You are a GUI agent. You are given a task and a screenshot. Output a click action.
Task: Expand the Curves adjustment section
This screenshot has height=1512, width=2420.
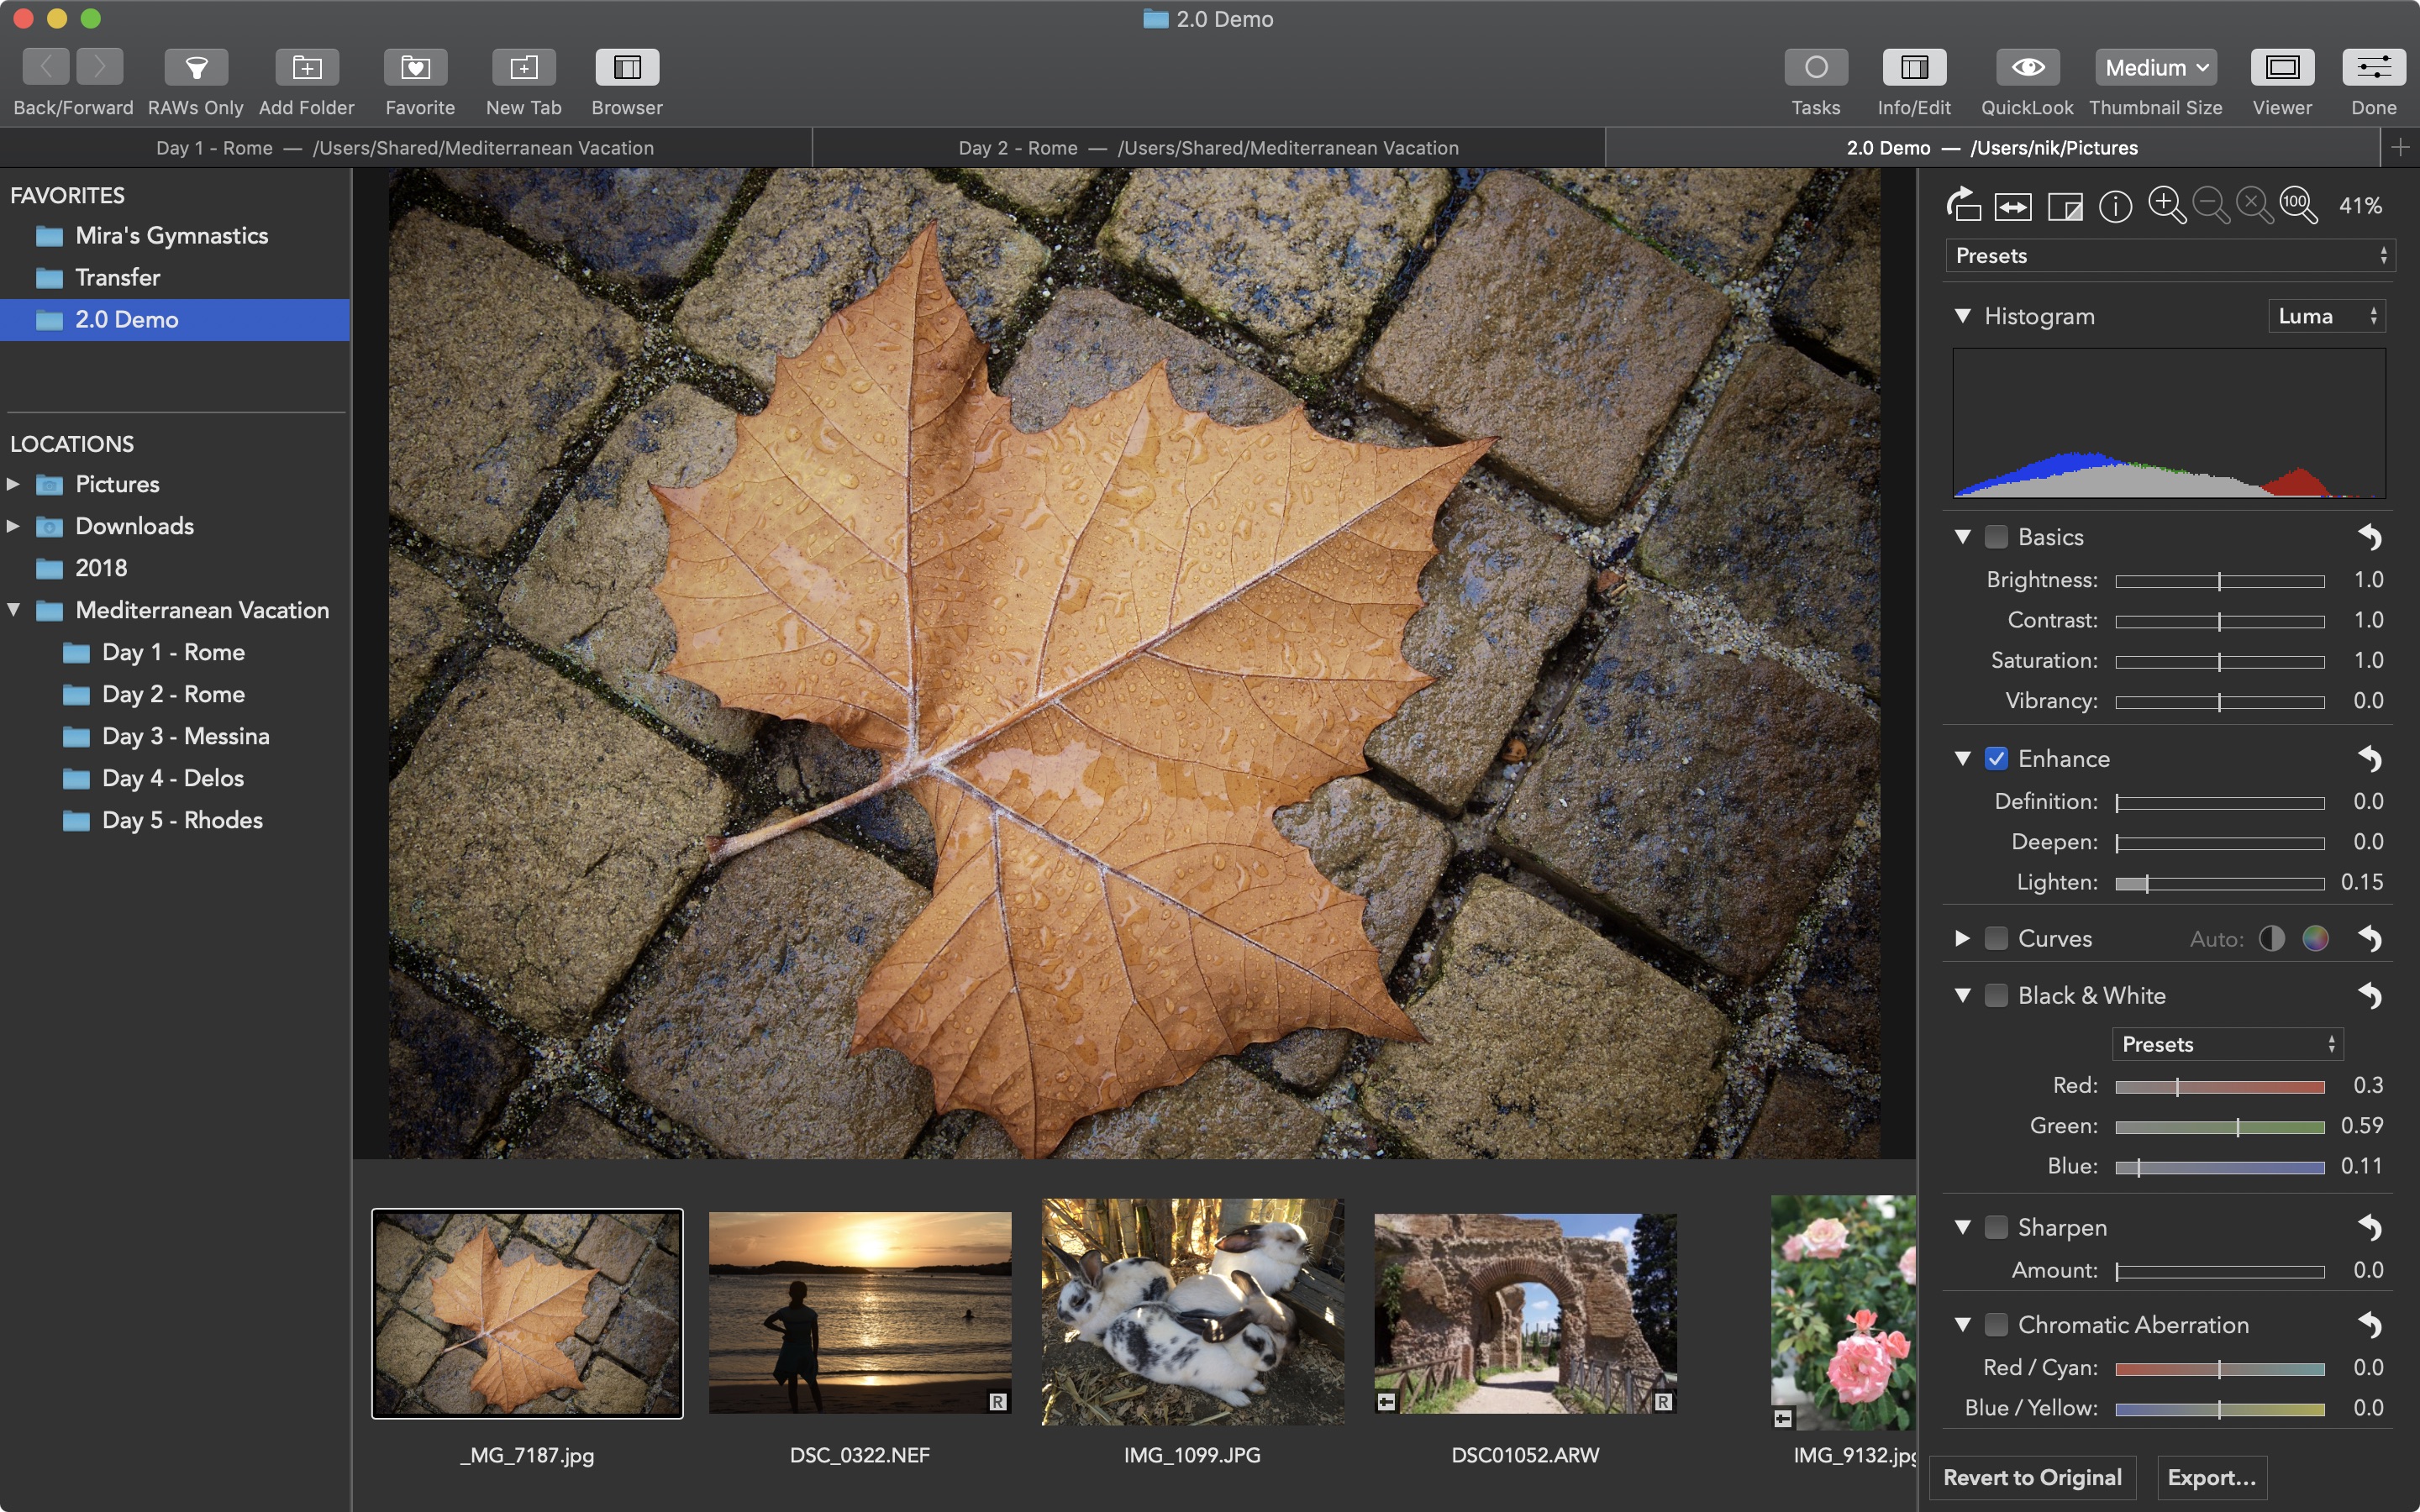coord(1964,939)
